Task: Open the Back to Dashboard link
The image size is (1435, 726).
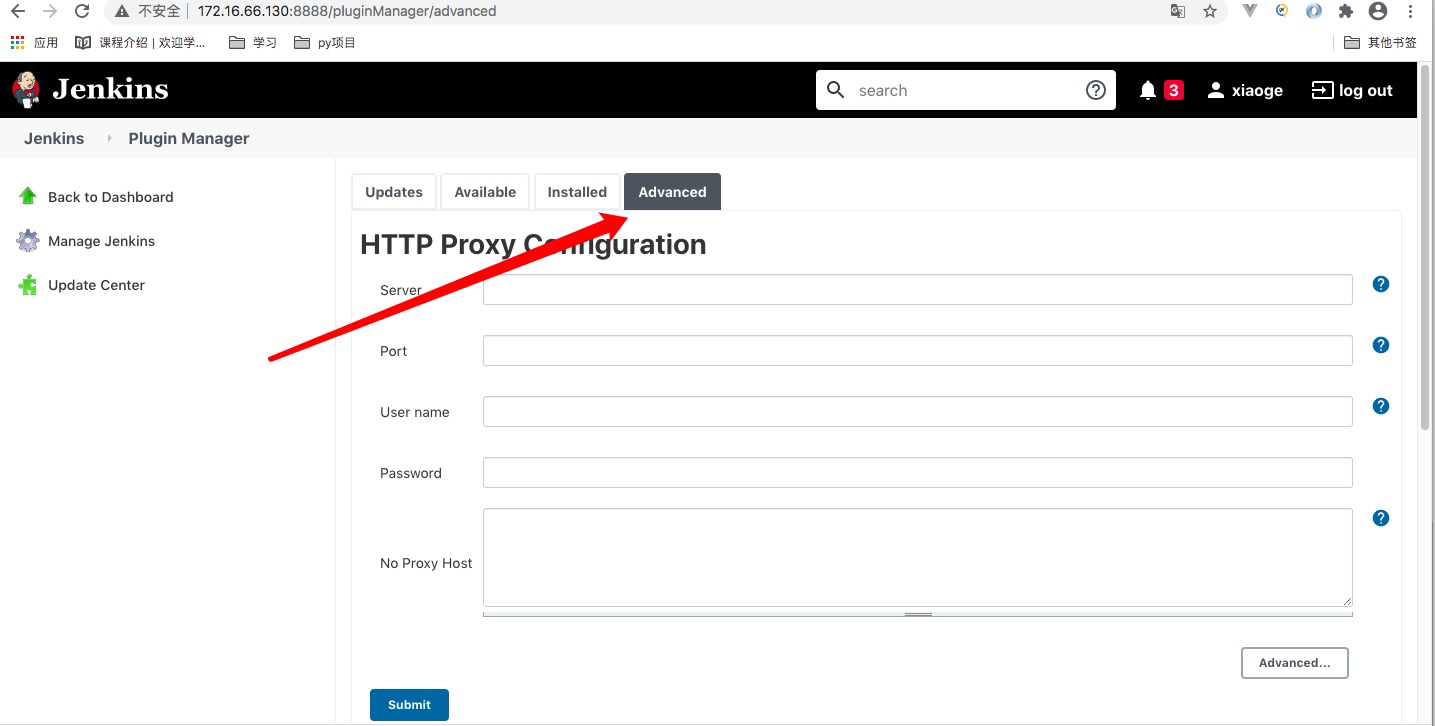Action: click(110, 197)
